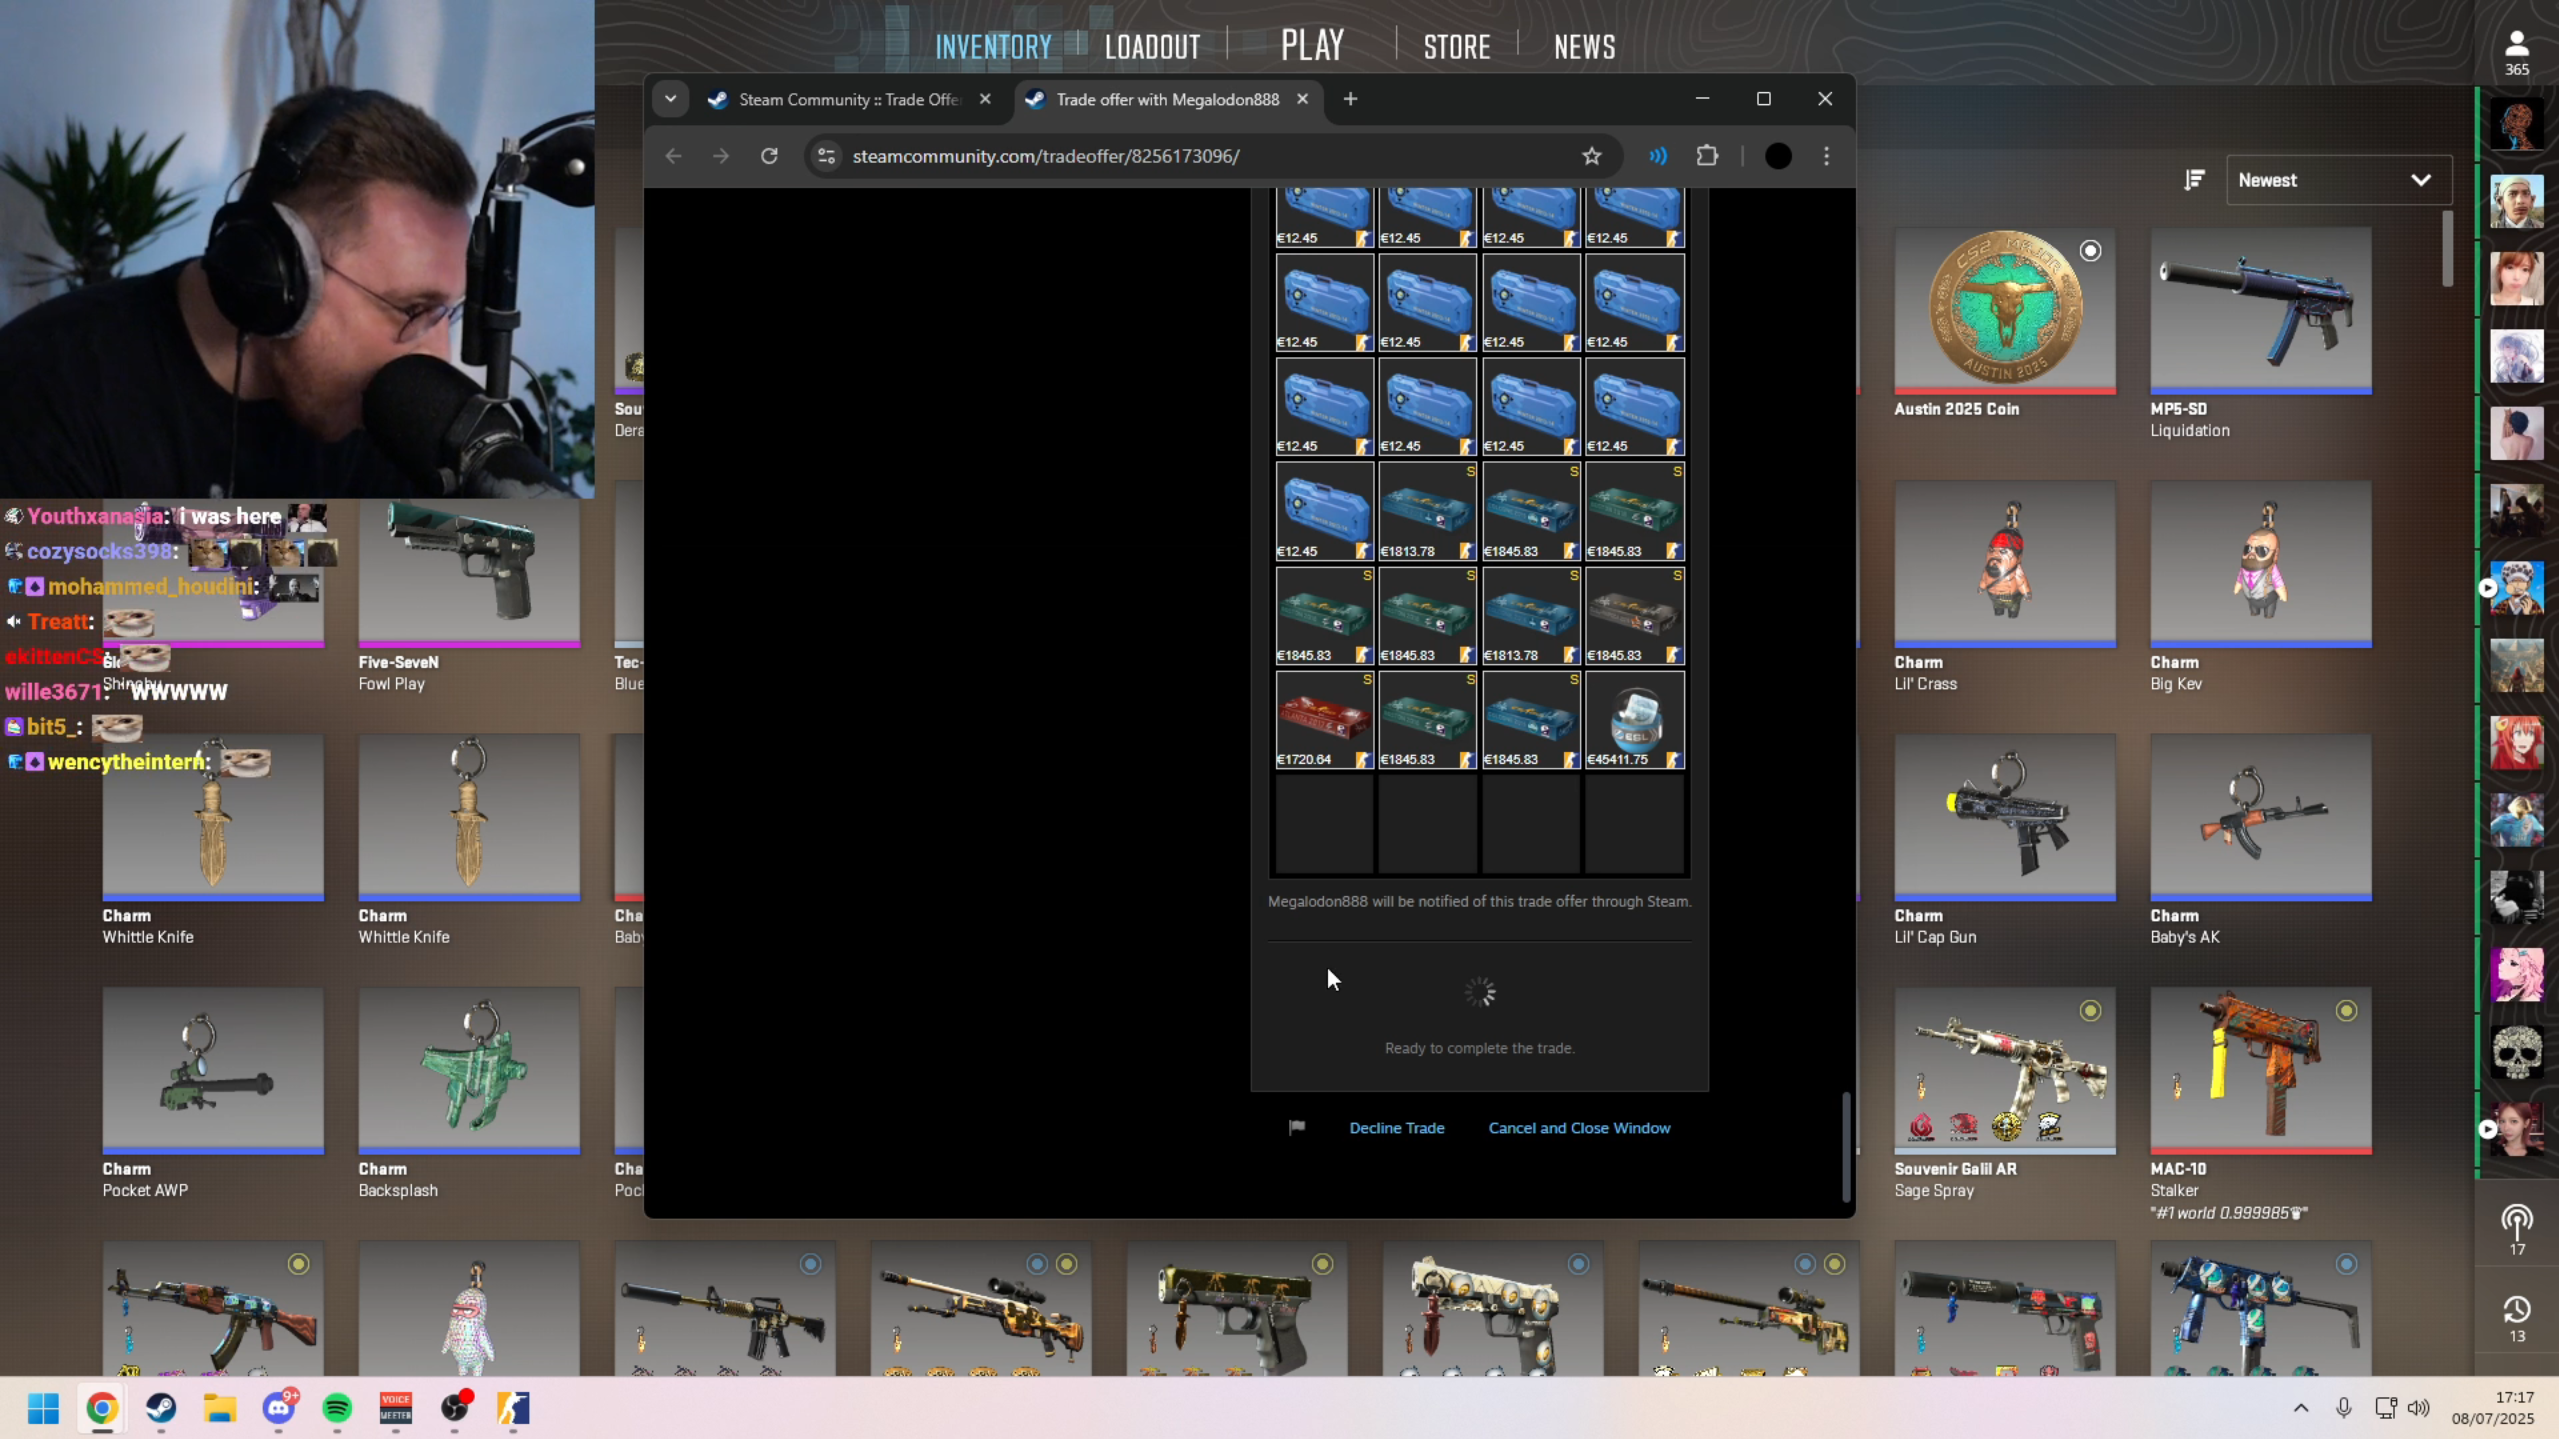This screenshot has width=2559, height=1439.
Task: Switch to the LOADOUT tab
Action: point(1152,46)
